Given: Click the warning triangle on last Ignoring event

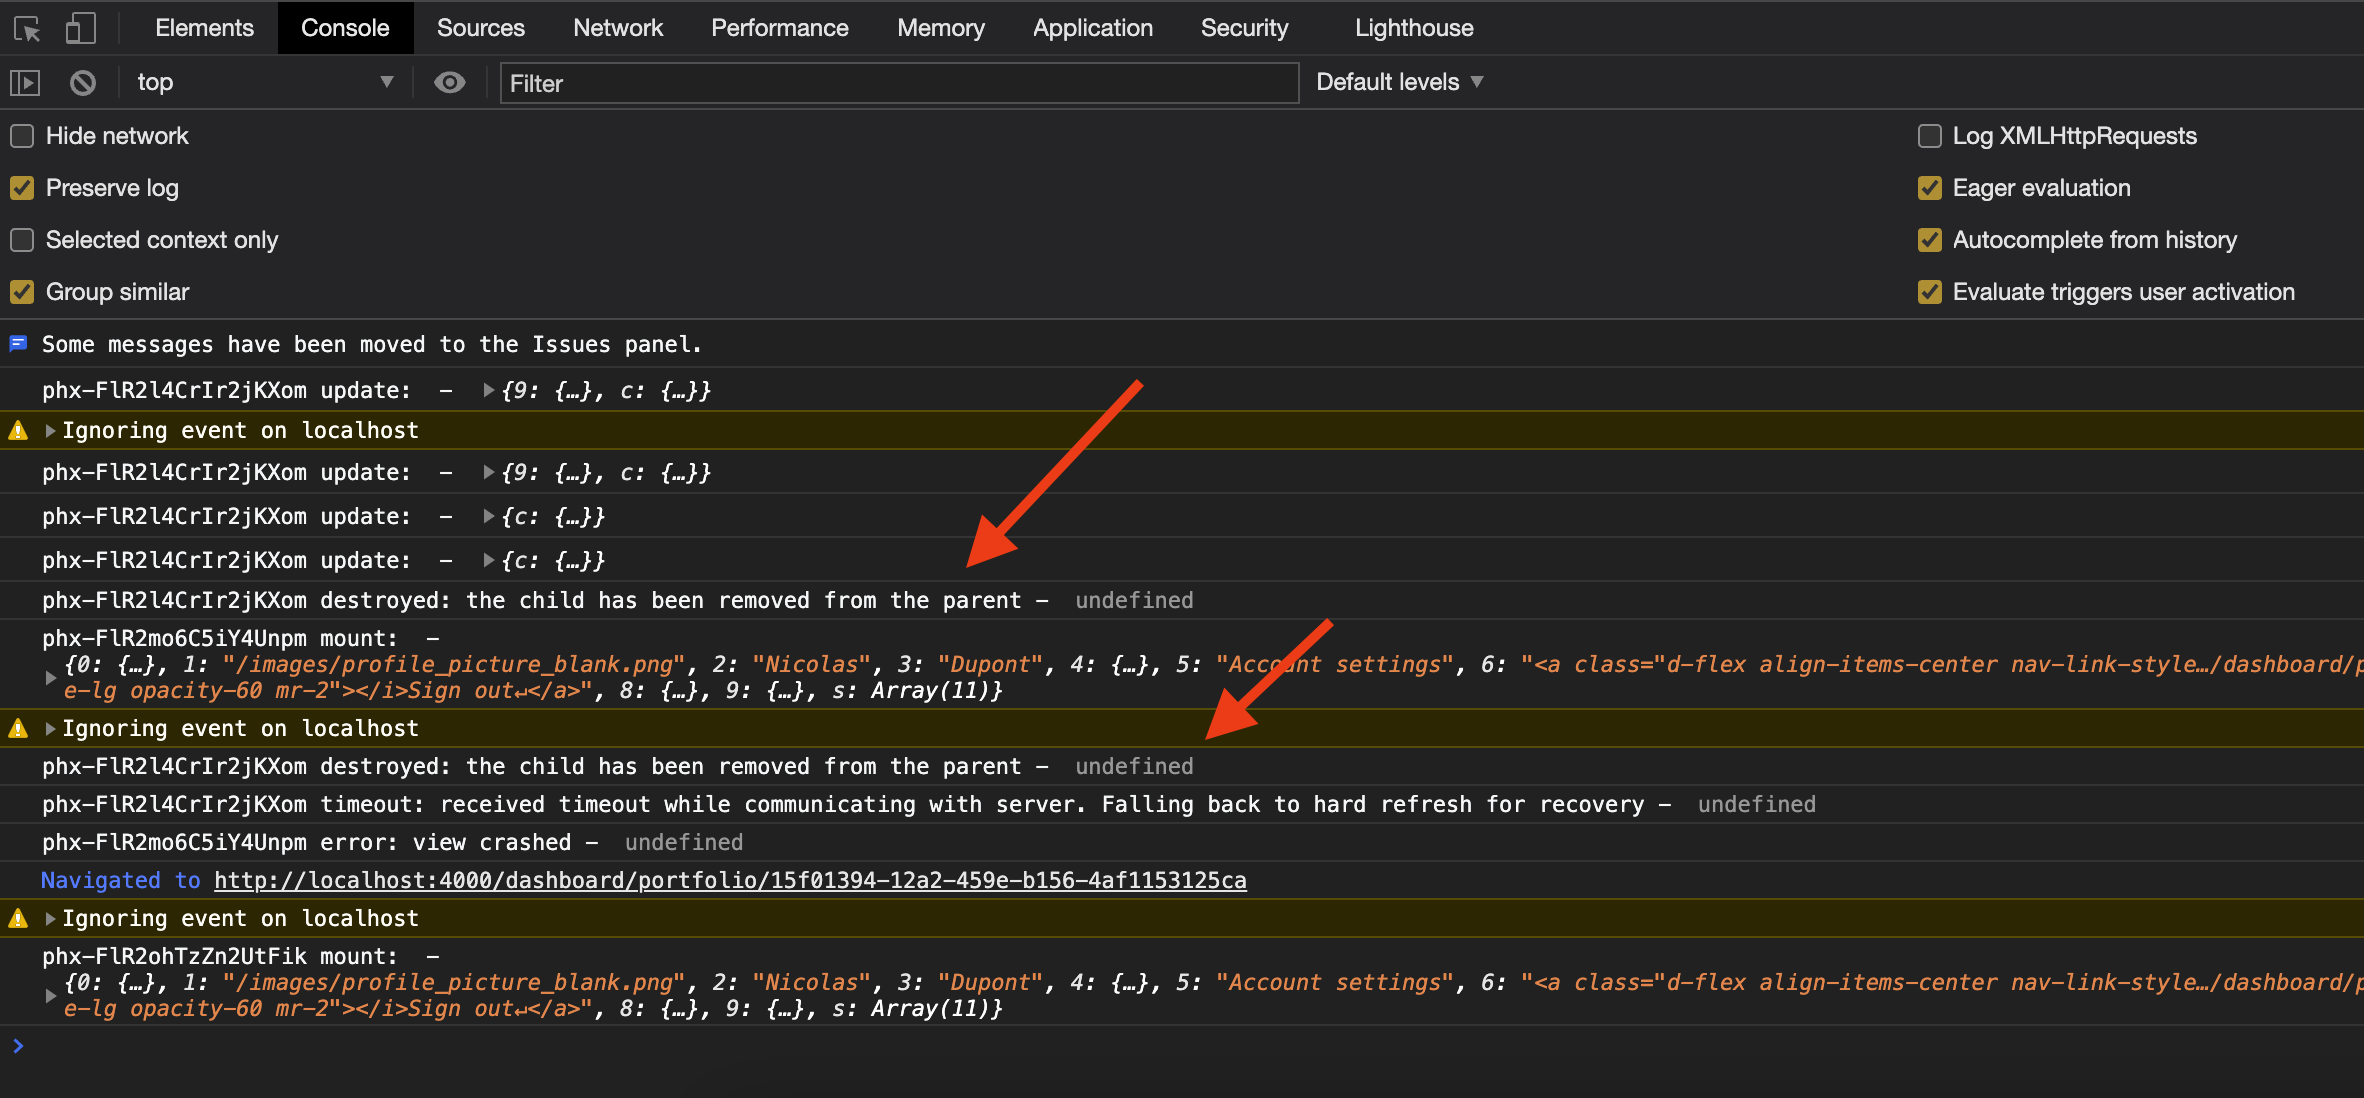Looking at the screenshot, I should [17, 917].
